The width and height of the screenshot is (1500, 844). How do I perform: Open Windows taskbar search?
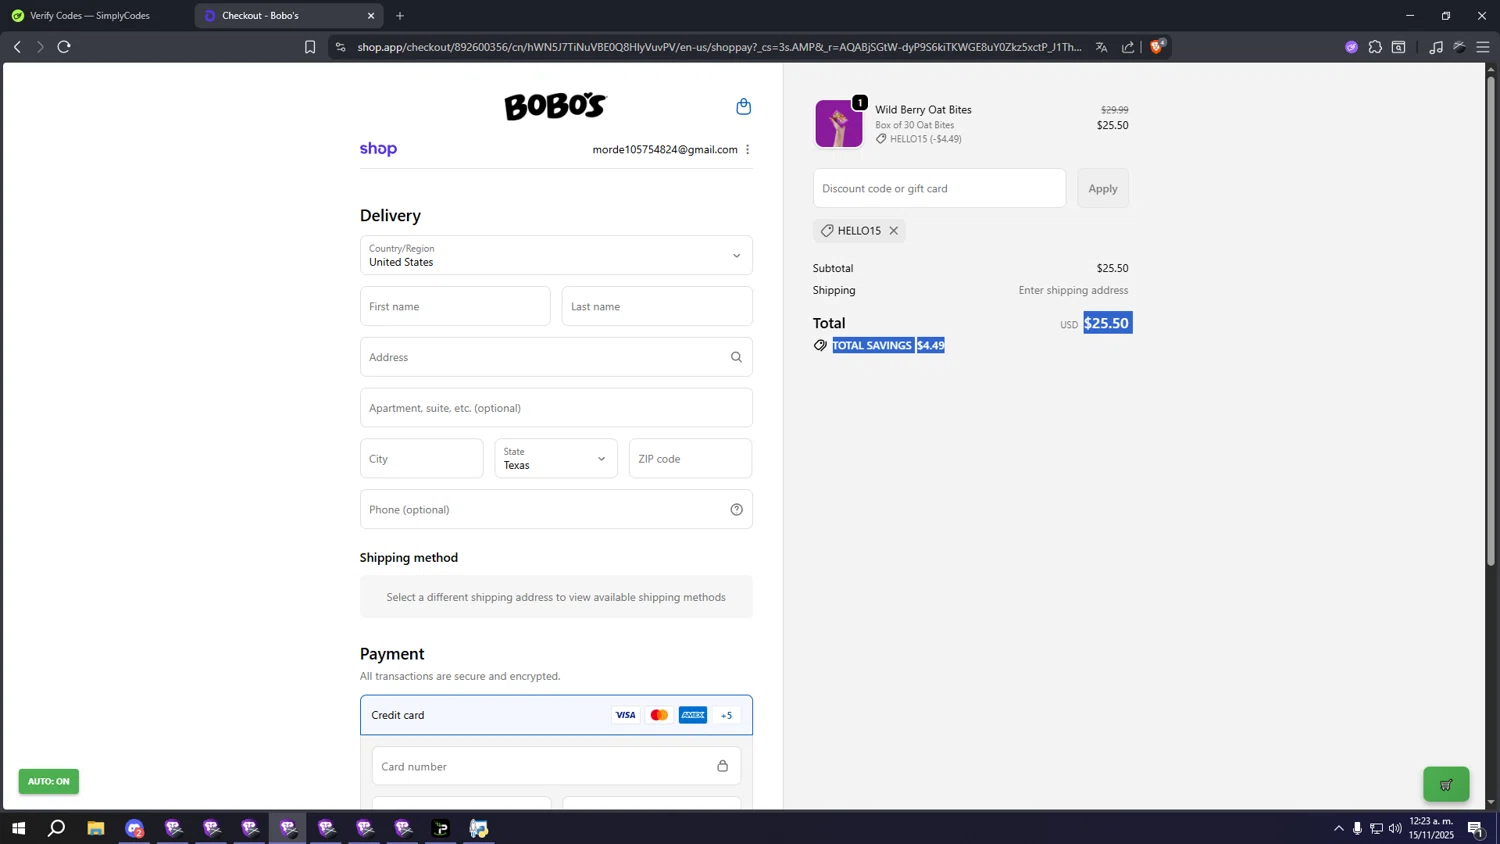pos(57,828)
